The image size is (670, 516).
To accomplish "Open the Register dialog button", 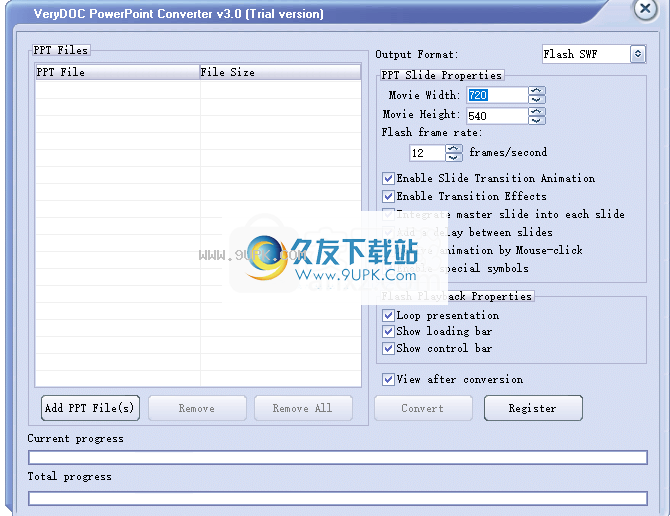I will 533,408.
